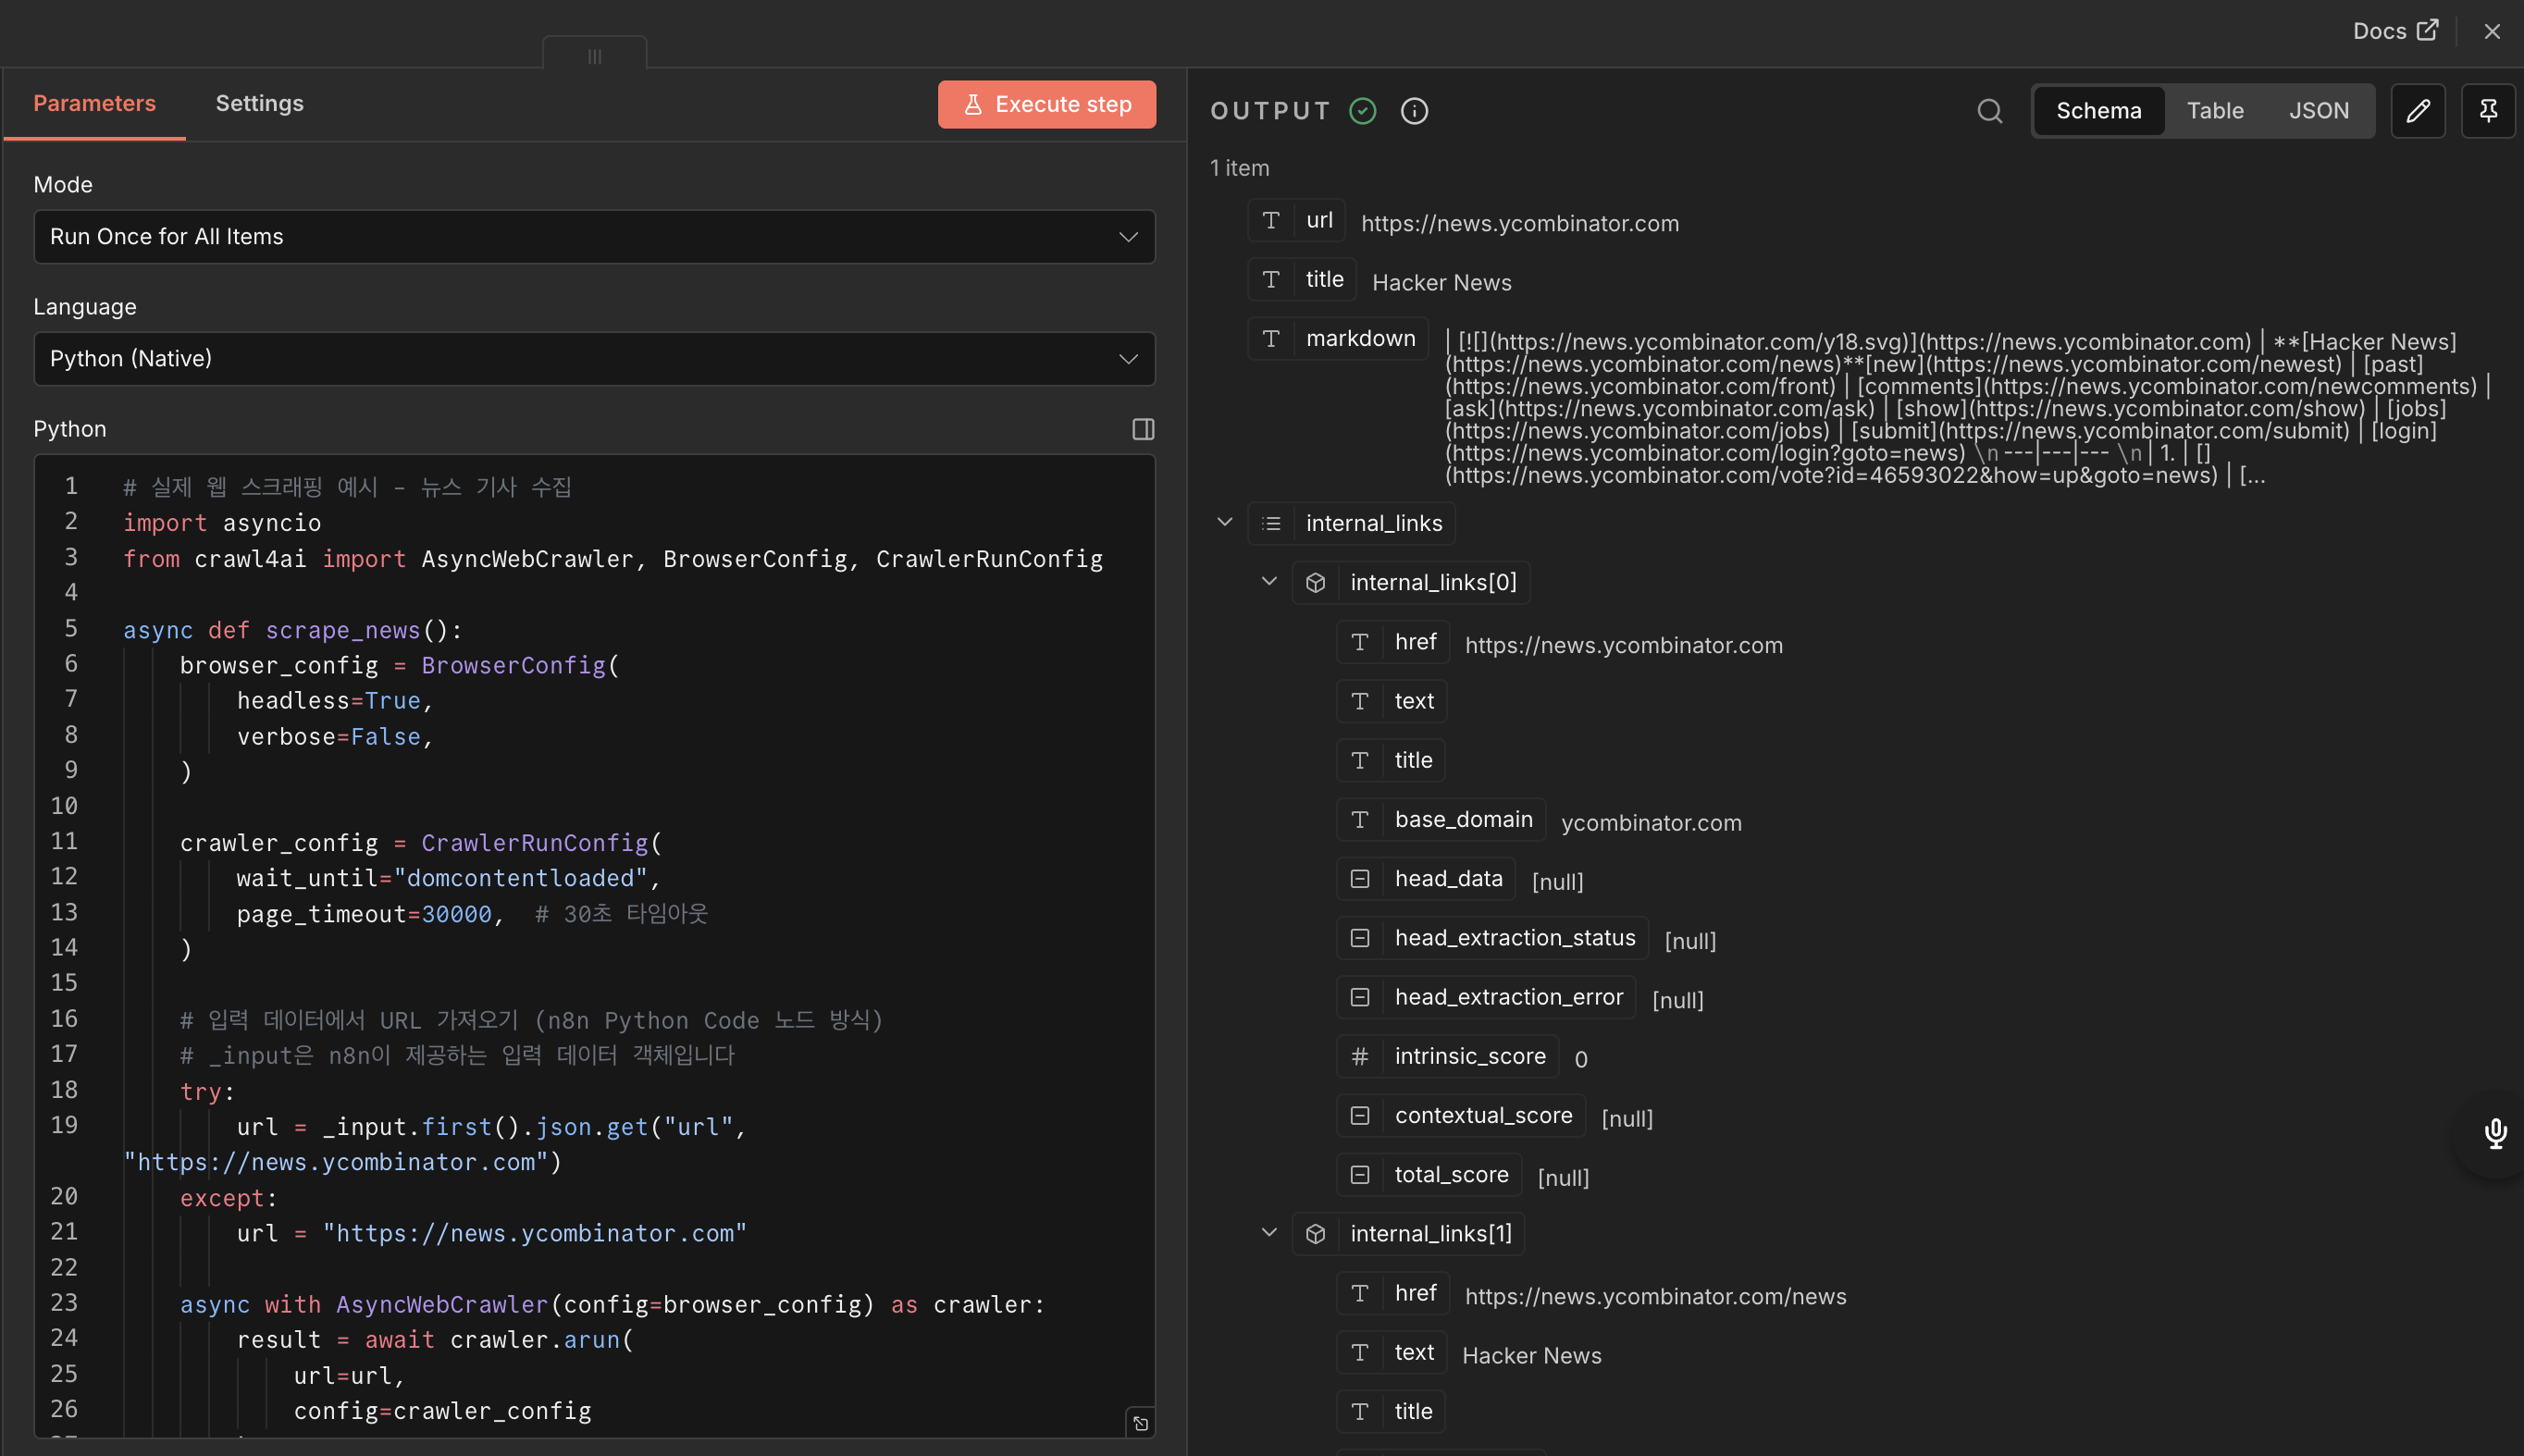
Task: Click inside the Python code editor on line 5
Action: tap(292, 630)
